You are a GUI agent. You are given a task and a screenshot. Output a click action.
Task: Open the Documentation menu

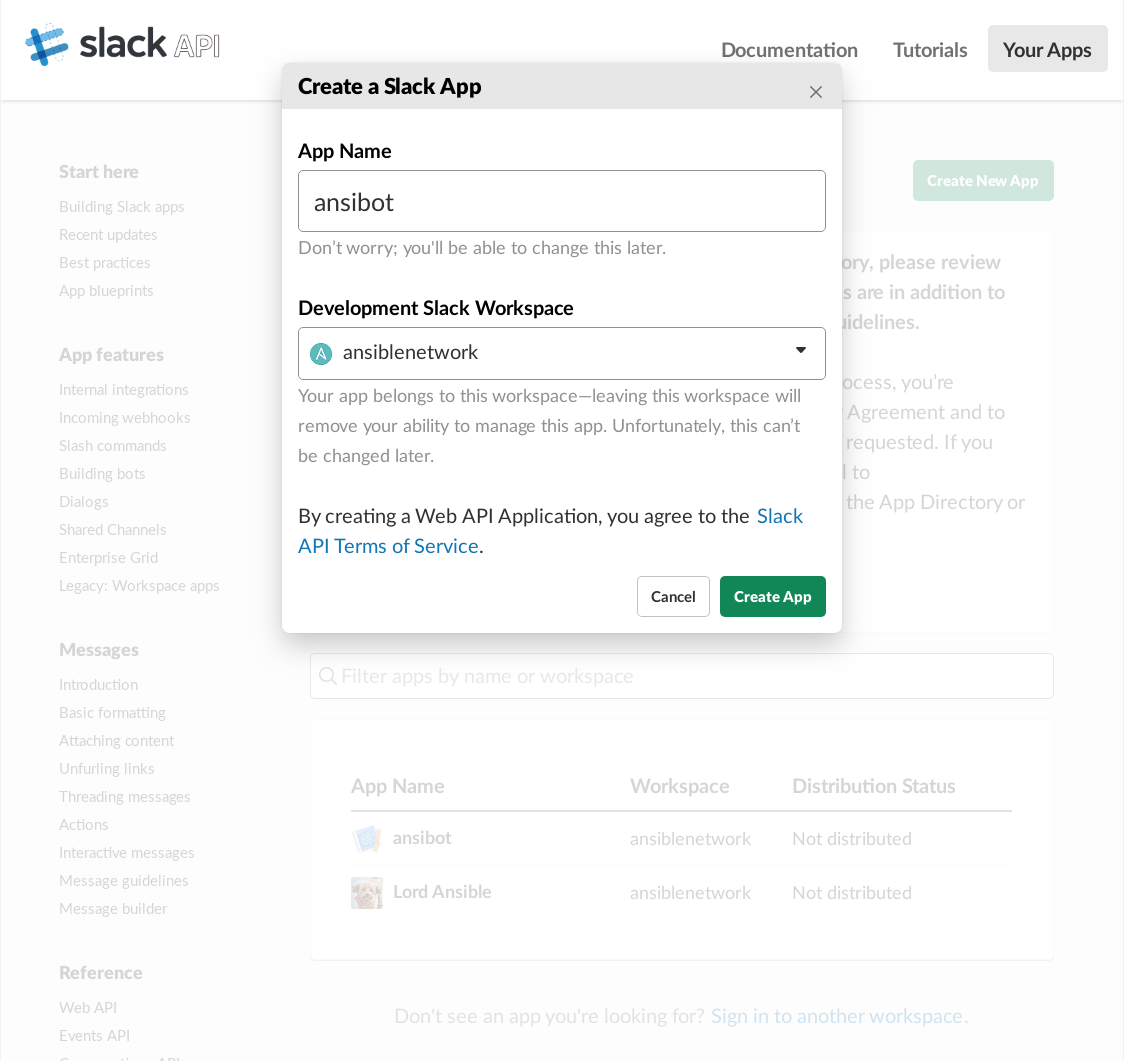[x=789, y=49]
